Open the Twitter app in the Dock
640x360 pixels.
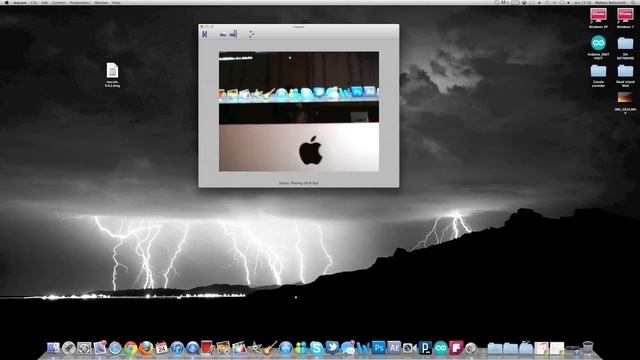332,348
